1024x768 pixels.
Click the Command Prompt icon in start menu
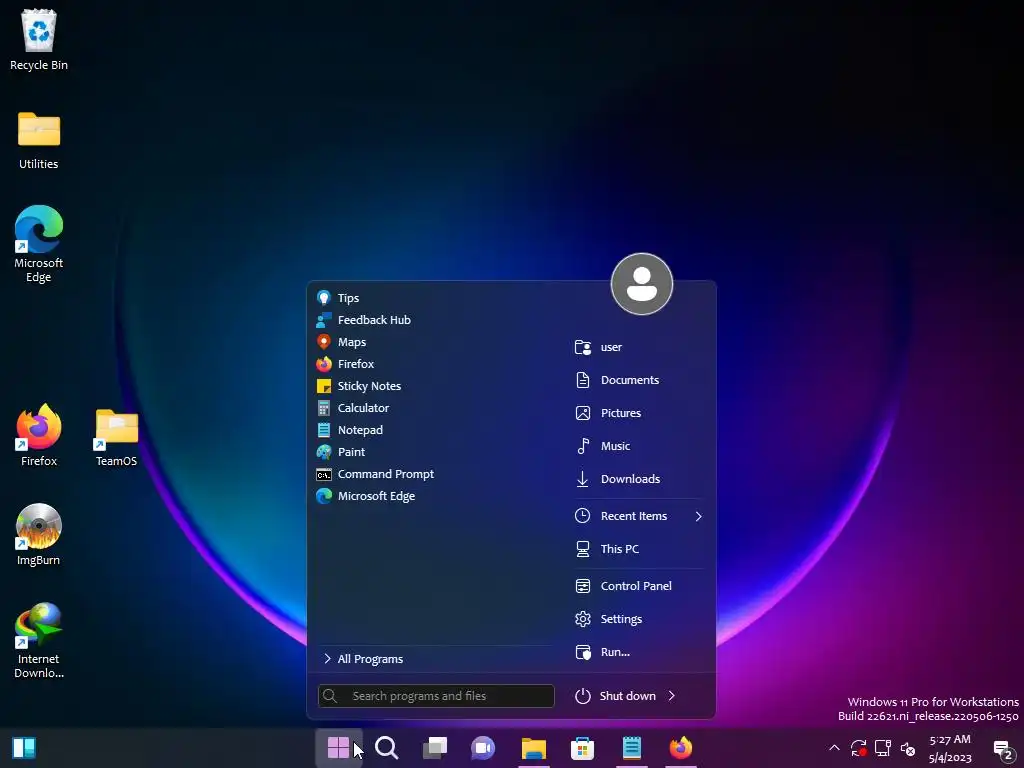(324, 474)
